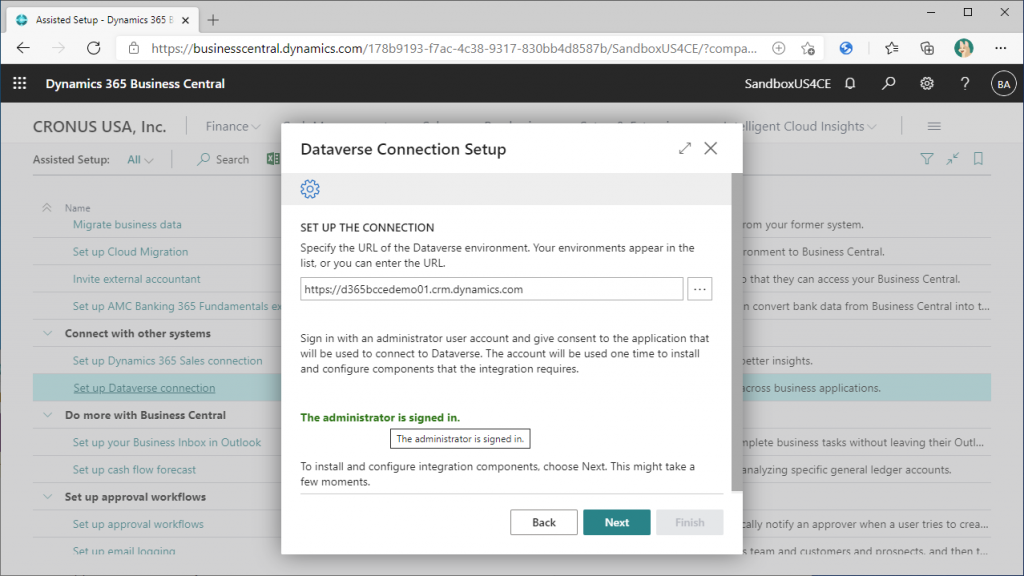Open a new browser tab
Screen dimensions: 1024x576
[x=213, y=20]
